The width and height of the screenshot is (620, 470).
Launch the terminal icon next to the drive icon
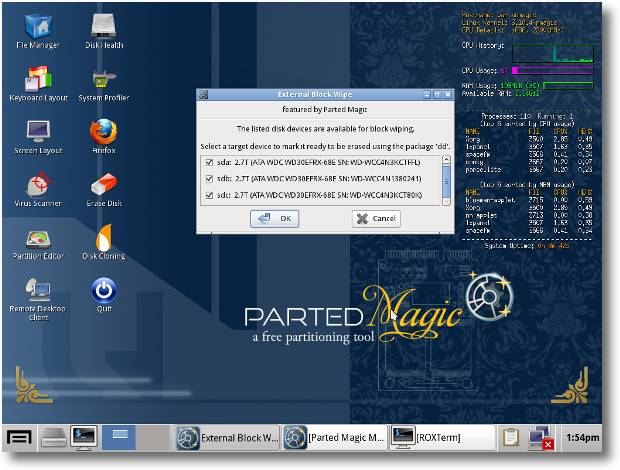tap(84, 438)
